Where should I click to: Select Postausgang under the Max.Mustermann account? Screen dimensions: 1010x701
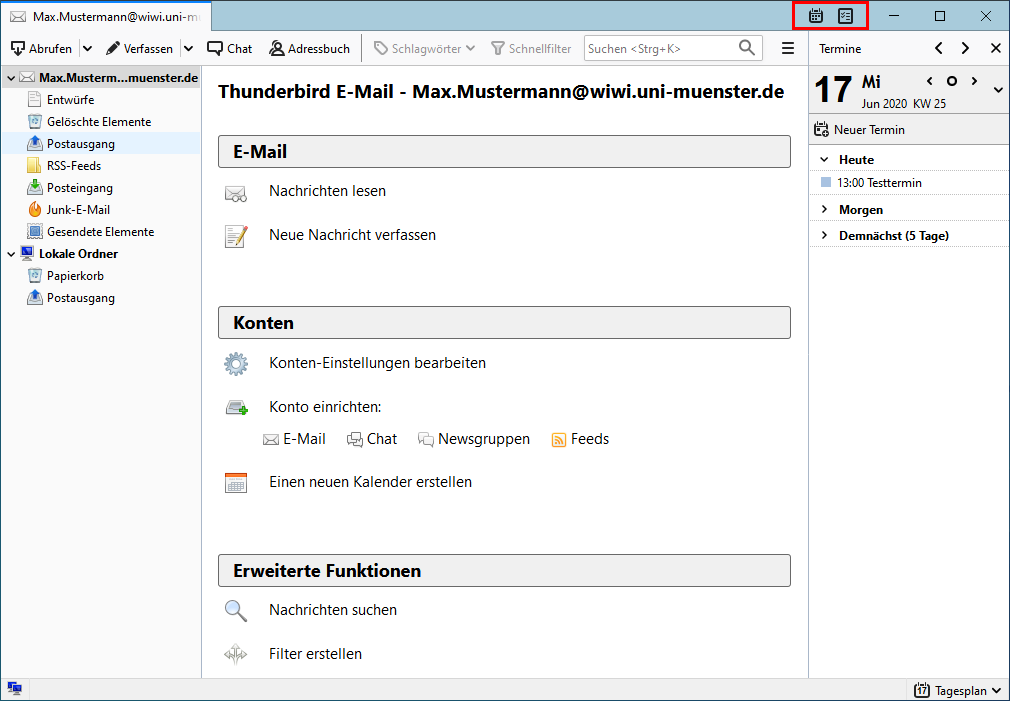(81, 144)
